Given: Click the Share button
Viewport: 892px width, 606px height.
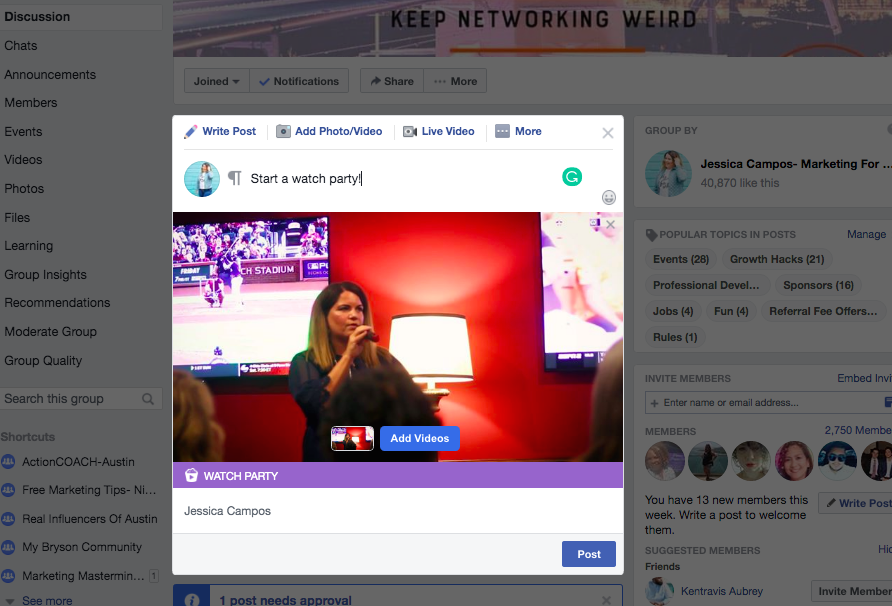Looking at the screenshot, I should [x=391, y=81].
